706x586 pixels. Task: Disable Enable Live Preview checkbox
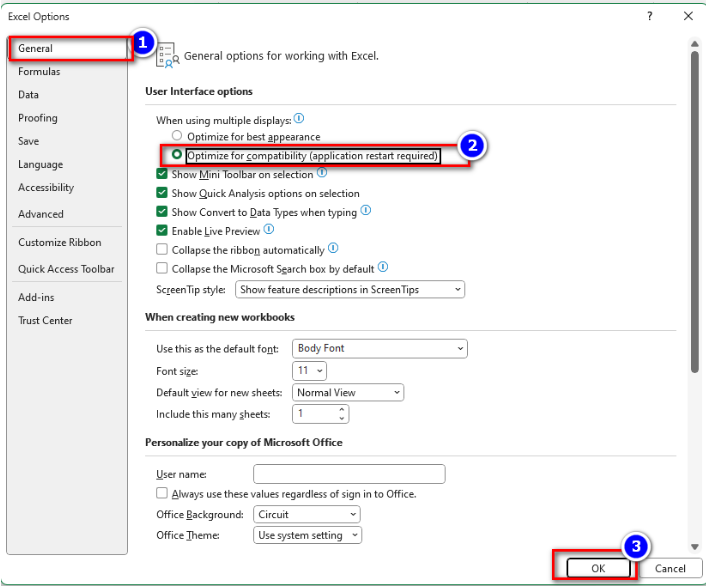point(162,231)
